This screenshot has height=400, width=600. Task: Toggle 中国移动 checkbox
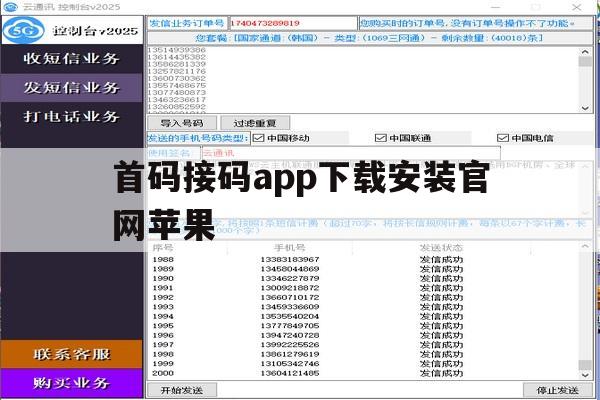tap(259, 138)
